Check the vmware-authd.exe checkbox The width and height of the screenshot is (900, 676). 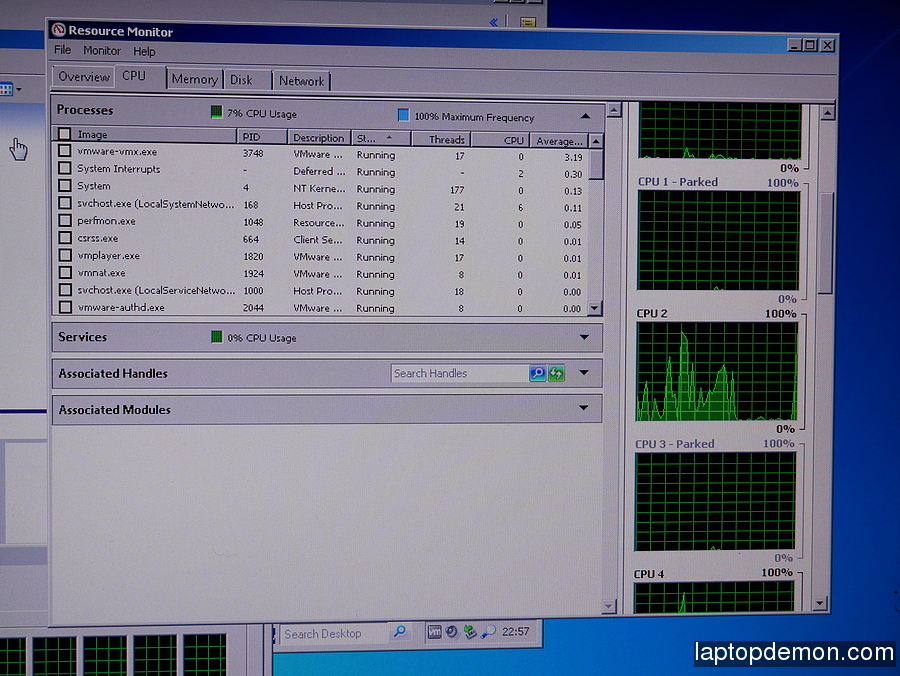65,307
